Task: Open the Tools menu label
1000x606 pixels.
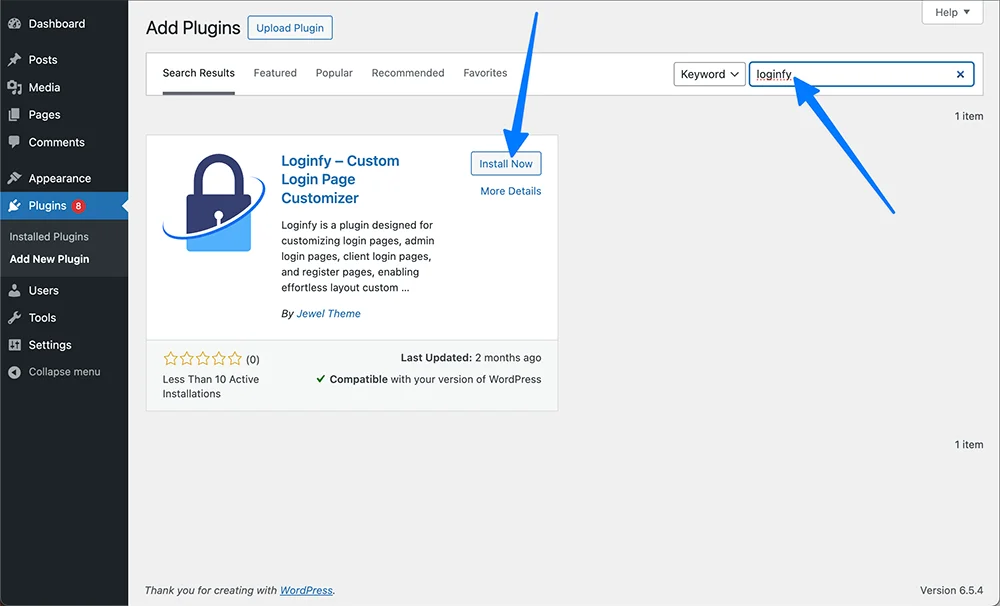Action: [x=42, y=318]
